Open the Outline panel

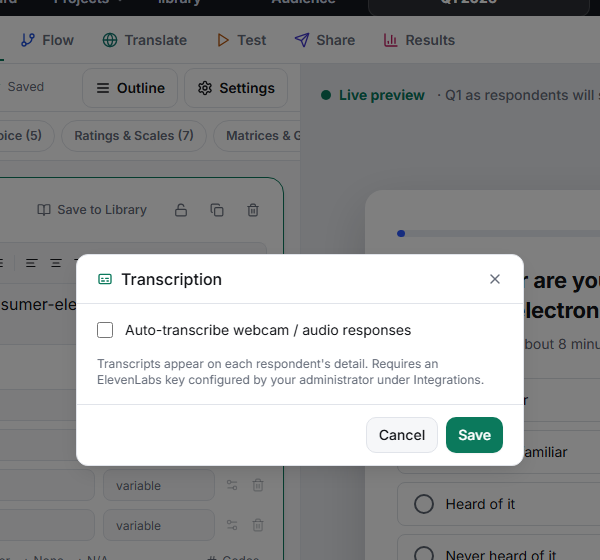point(130,88)
